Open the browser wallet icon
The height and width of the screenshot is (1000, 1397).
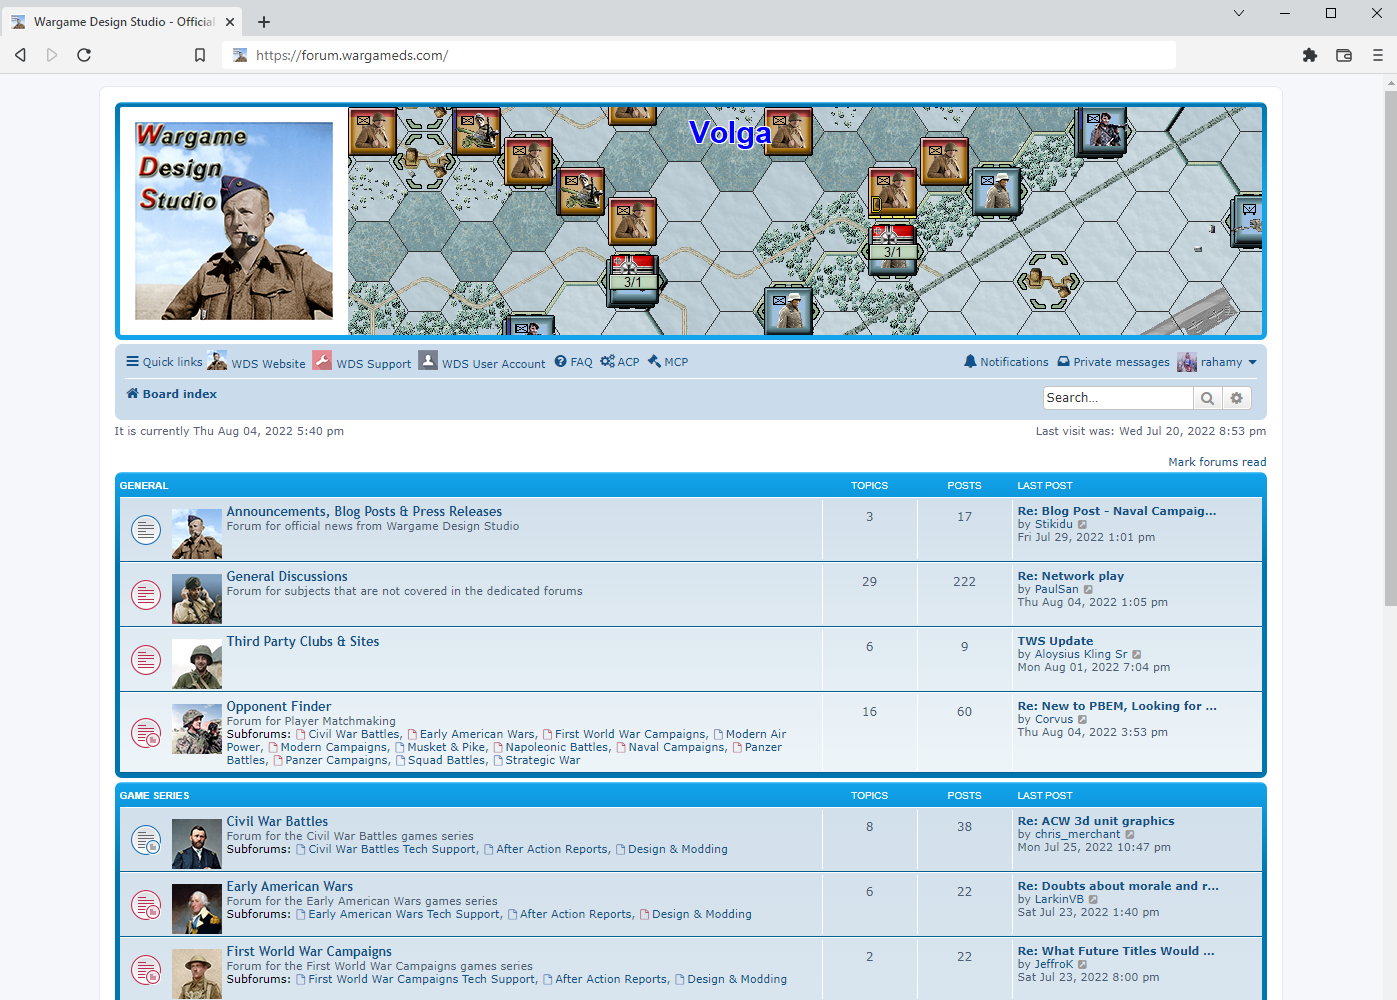[x=1344, y=55]
